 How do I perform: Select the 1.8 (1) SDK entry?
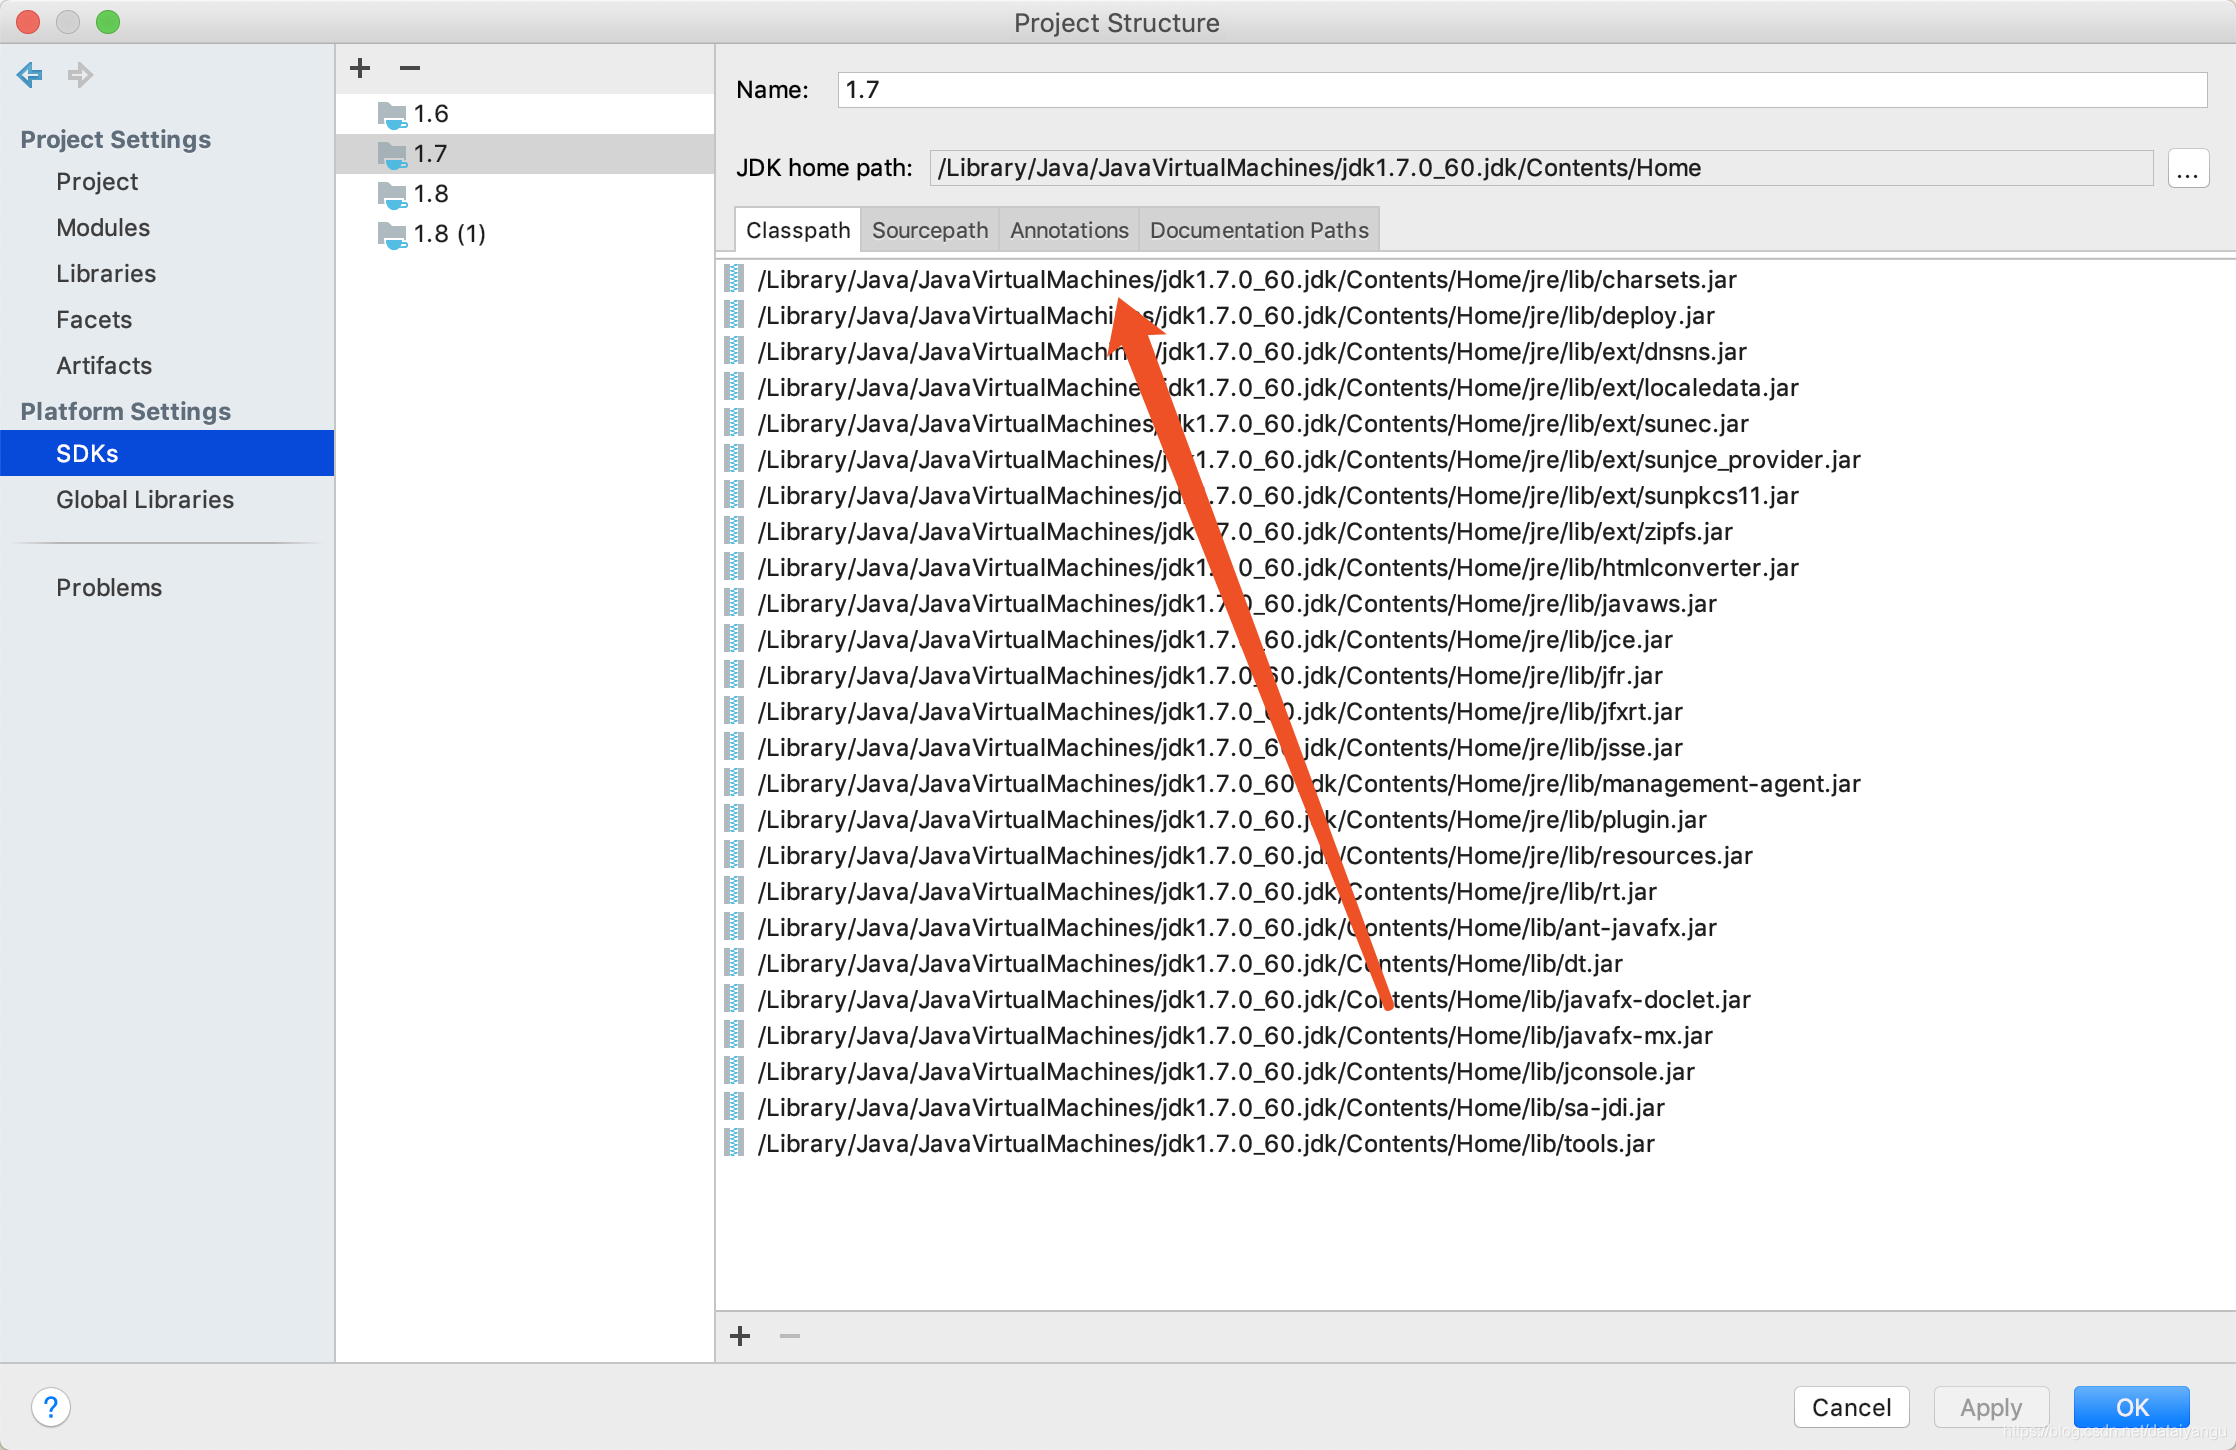coord(448,234)
